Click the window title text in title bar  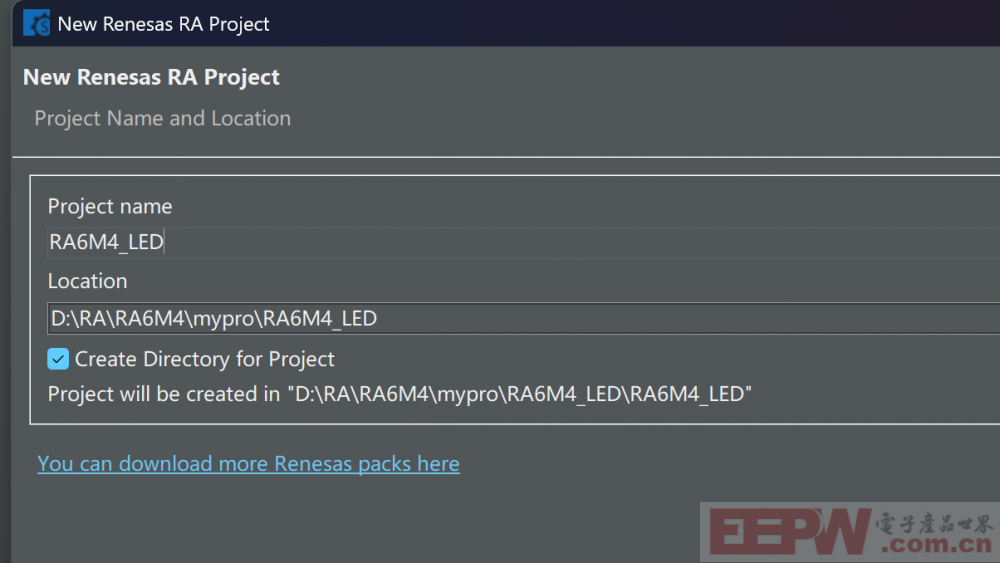(x=163, y=23)
